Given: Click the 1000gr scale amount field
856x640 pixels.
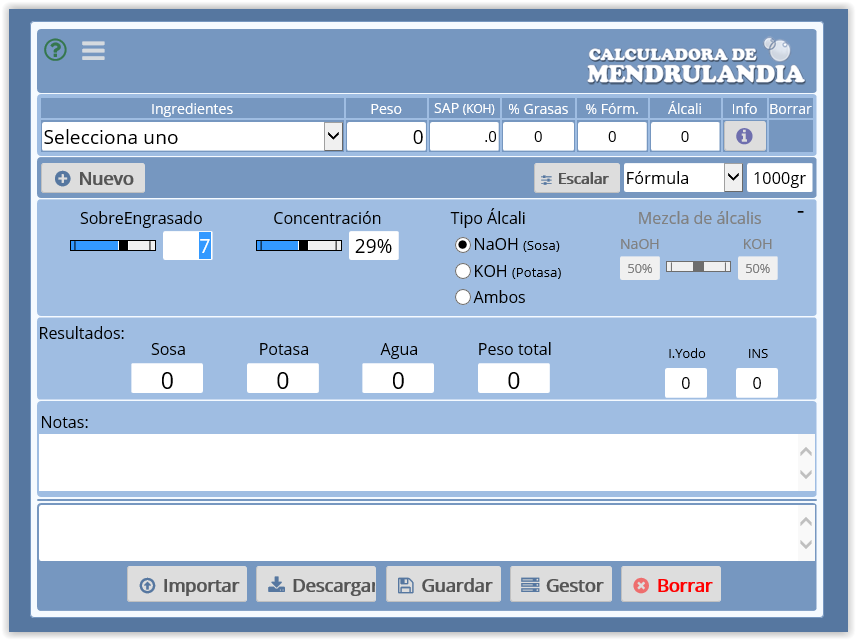Looking at the screenshot, I should 780,178.
